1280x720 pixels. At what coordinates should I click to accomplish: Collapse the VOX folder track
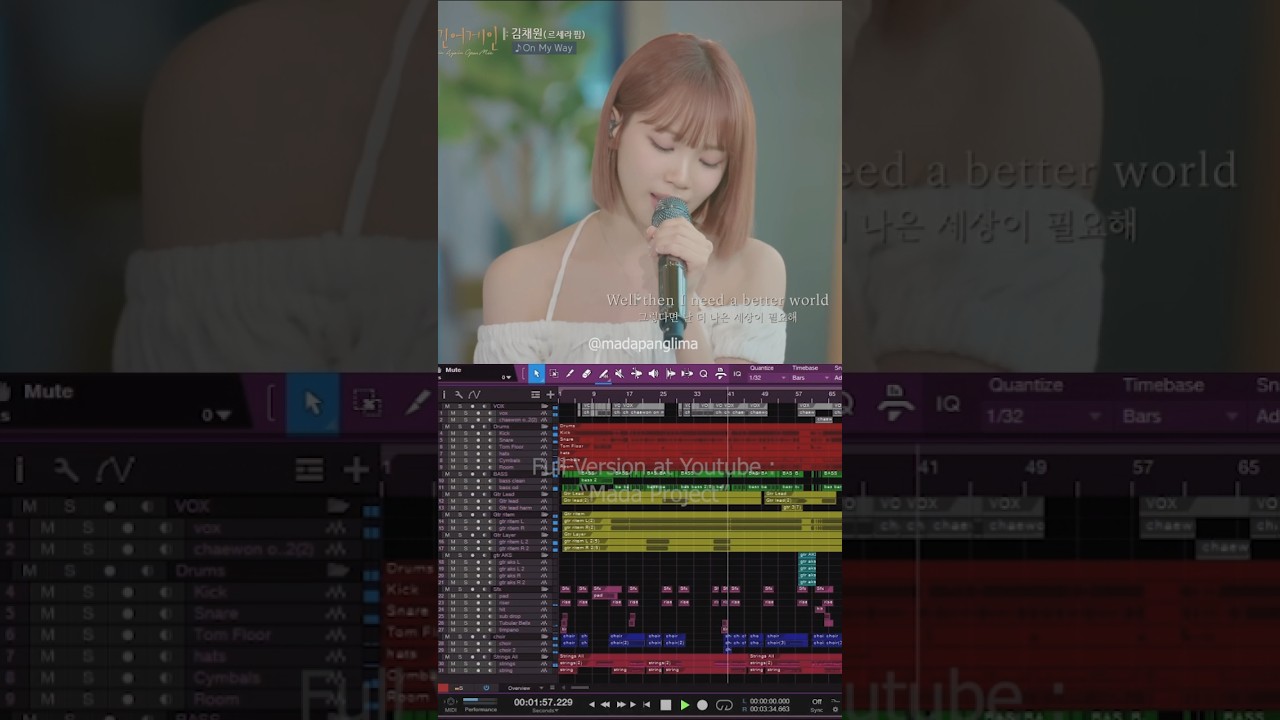545,406
